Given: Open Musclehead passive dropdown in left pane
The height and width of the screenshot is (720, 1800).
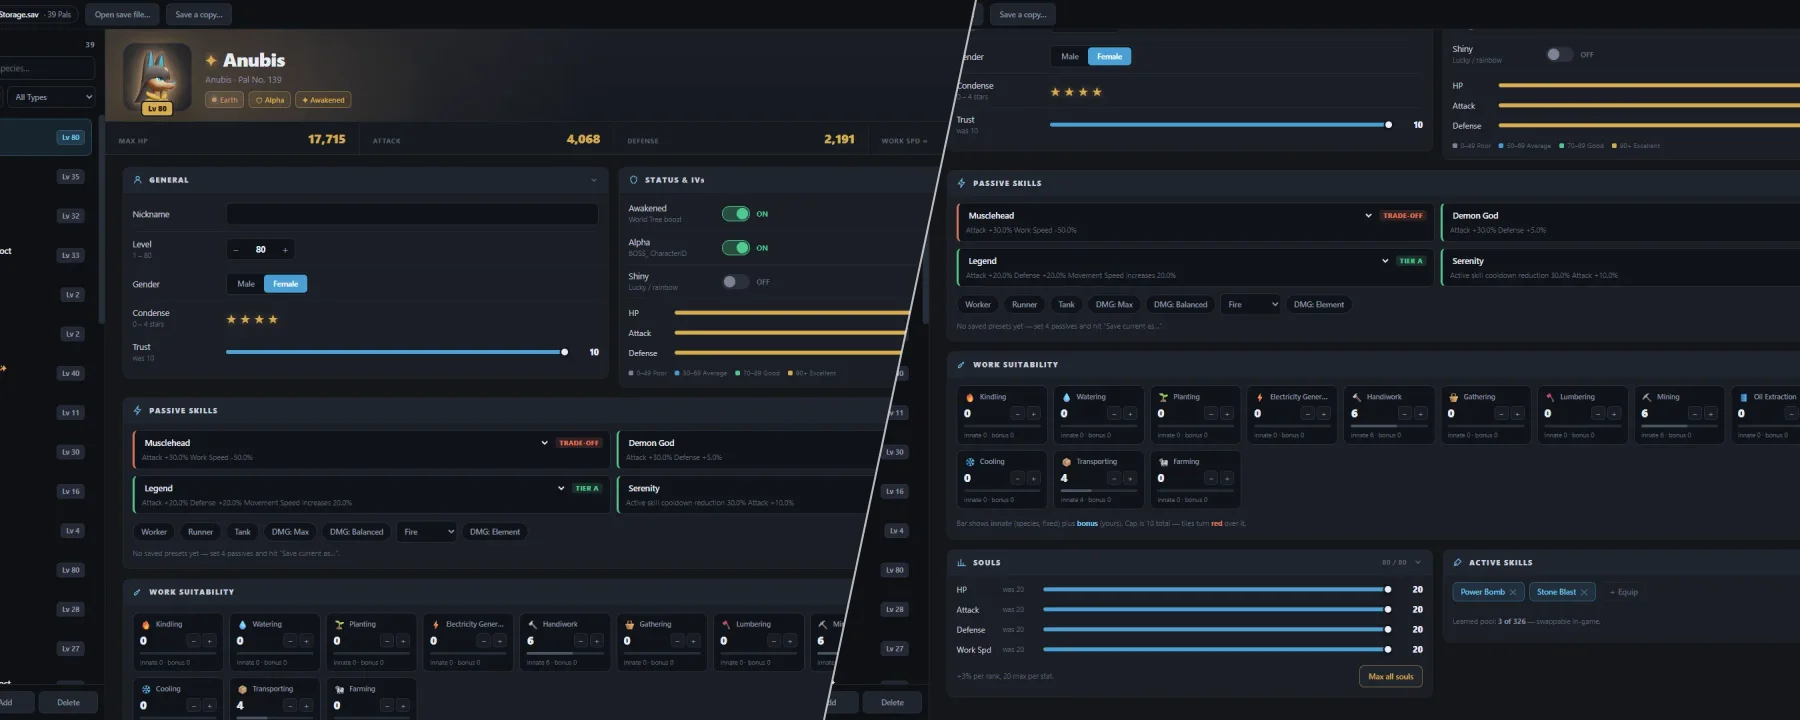Looking at the screenshot, I should (x=544, y=443).
